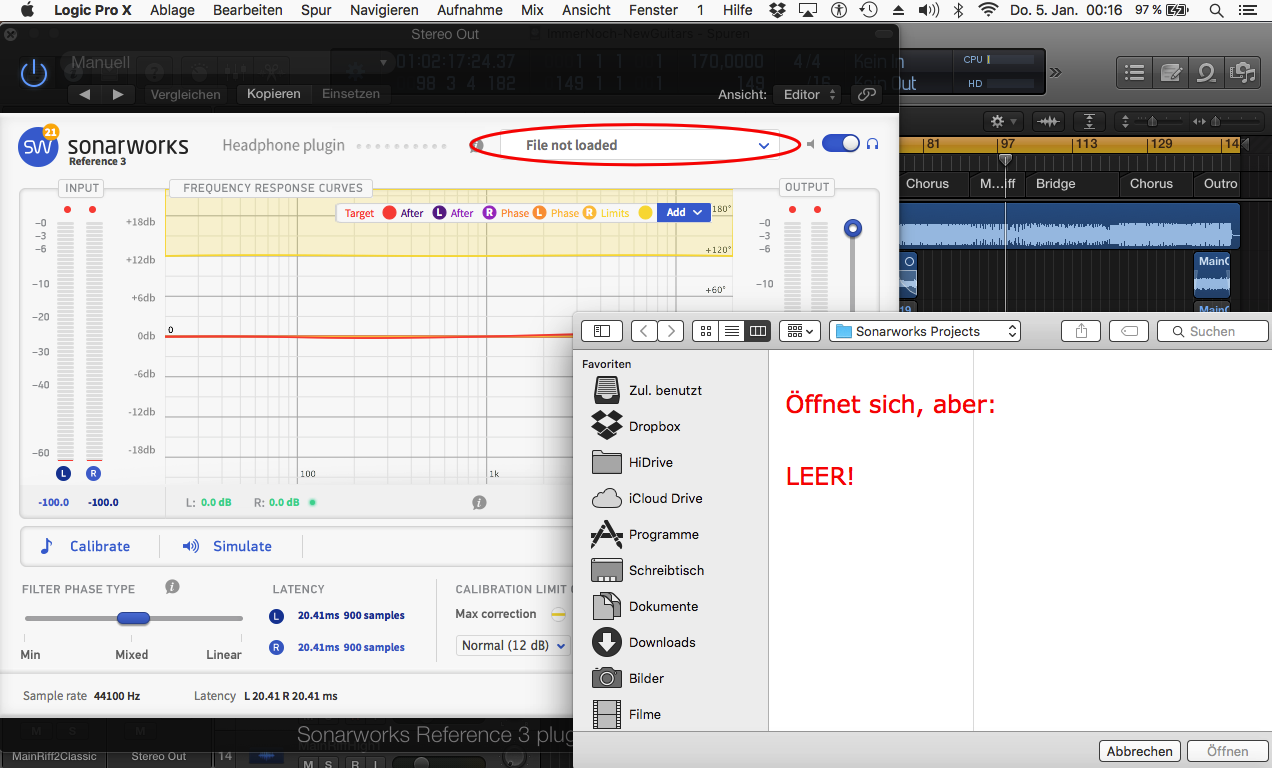Click the output gain vertical slider knob
Image resolution: width=1272 pixels, height=768 pixels.
[x=852, y=228]
